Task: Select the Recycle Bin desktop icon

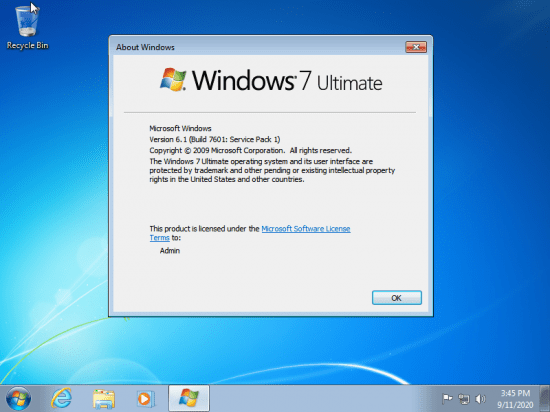Action: [27, 27]
